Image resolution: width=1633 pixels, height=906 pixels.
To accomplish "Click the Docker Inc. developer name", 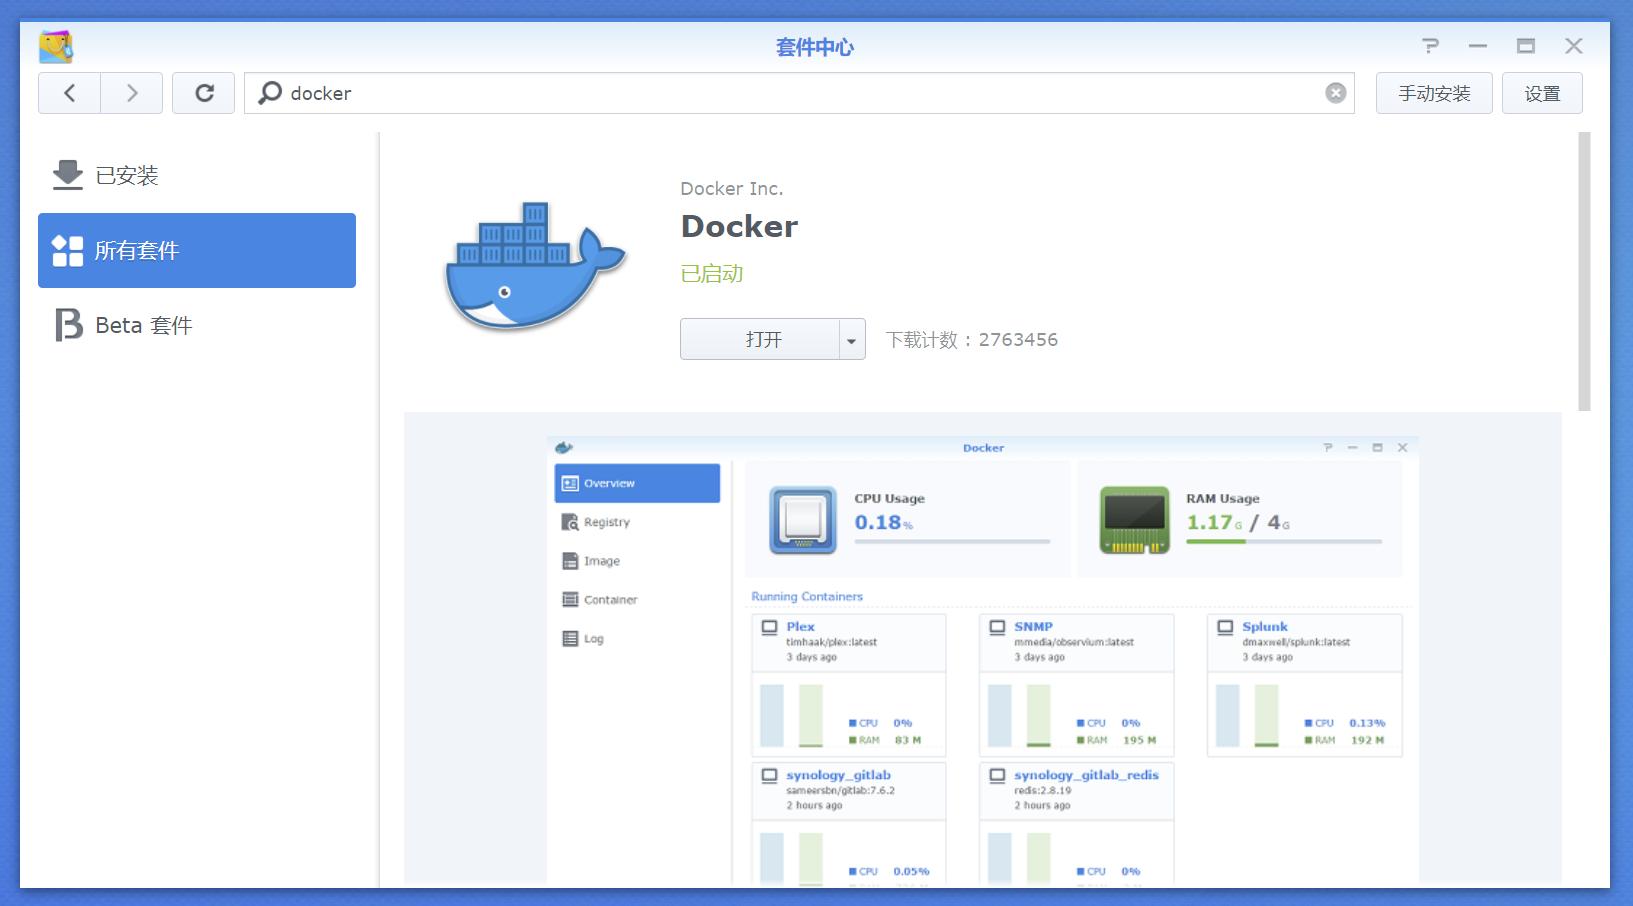I will [x=732, y=189].
